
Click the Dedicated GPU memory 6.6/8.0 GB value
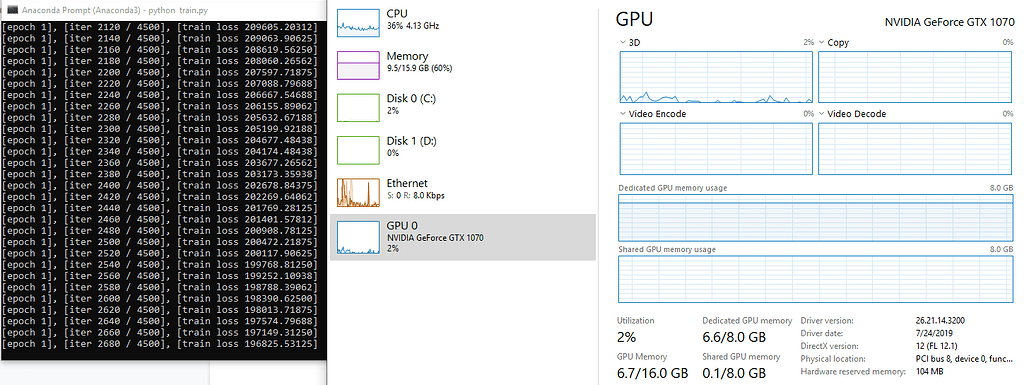pos(734,337)
